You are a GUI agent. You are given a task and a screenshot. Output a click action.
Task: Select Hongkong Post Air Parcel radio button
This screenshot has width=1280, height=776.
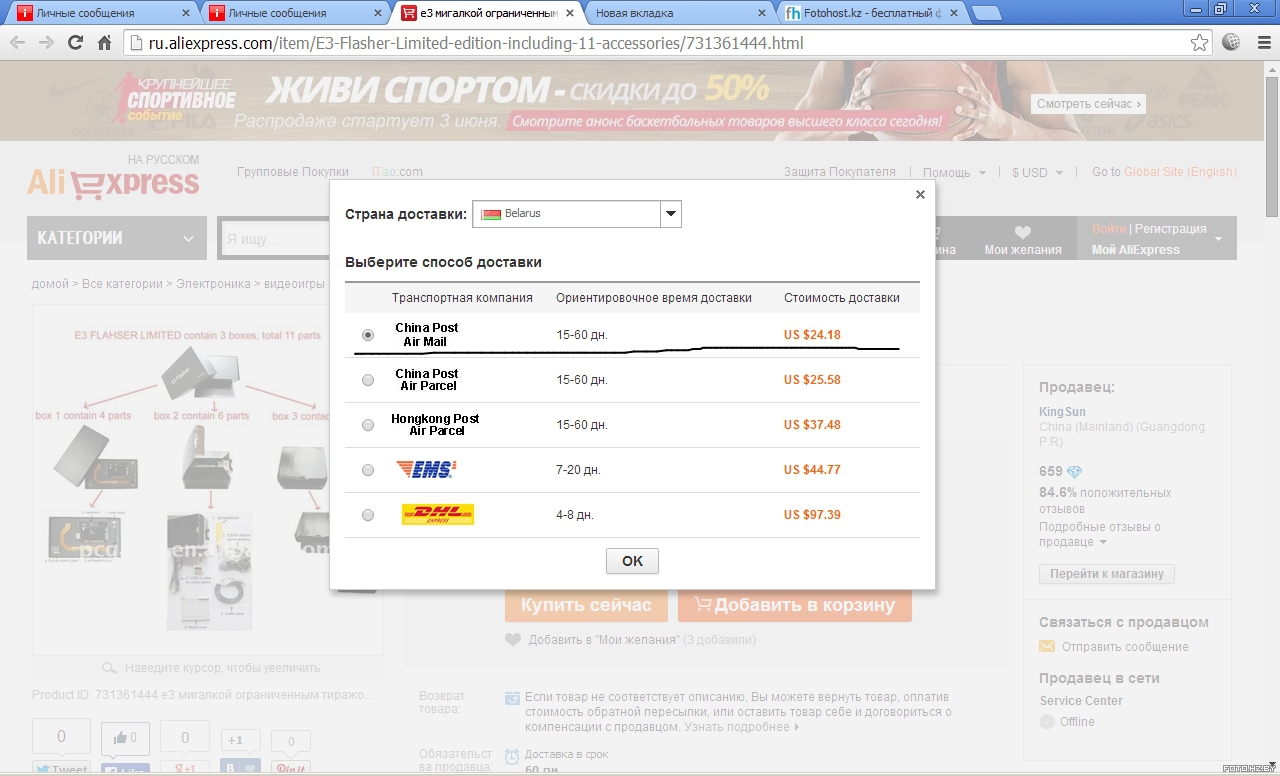(368, 425)
